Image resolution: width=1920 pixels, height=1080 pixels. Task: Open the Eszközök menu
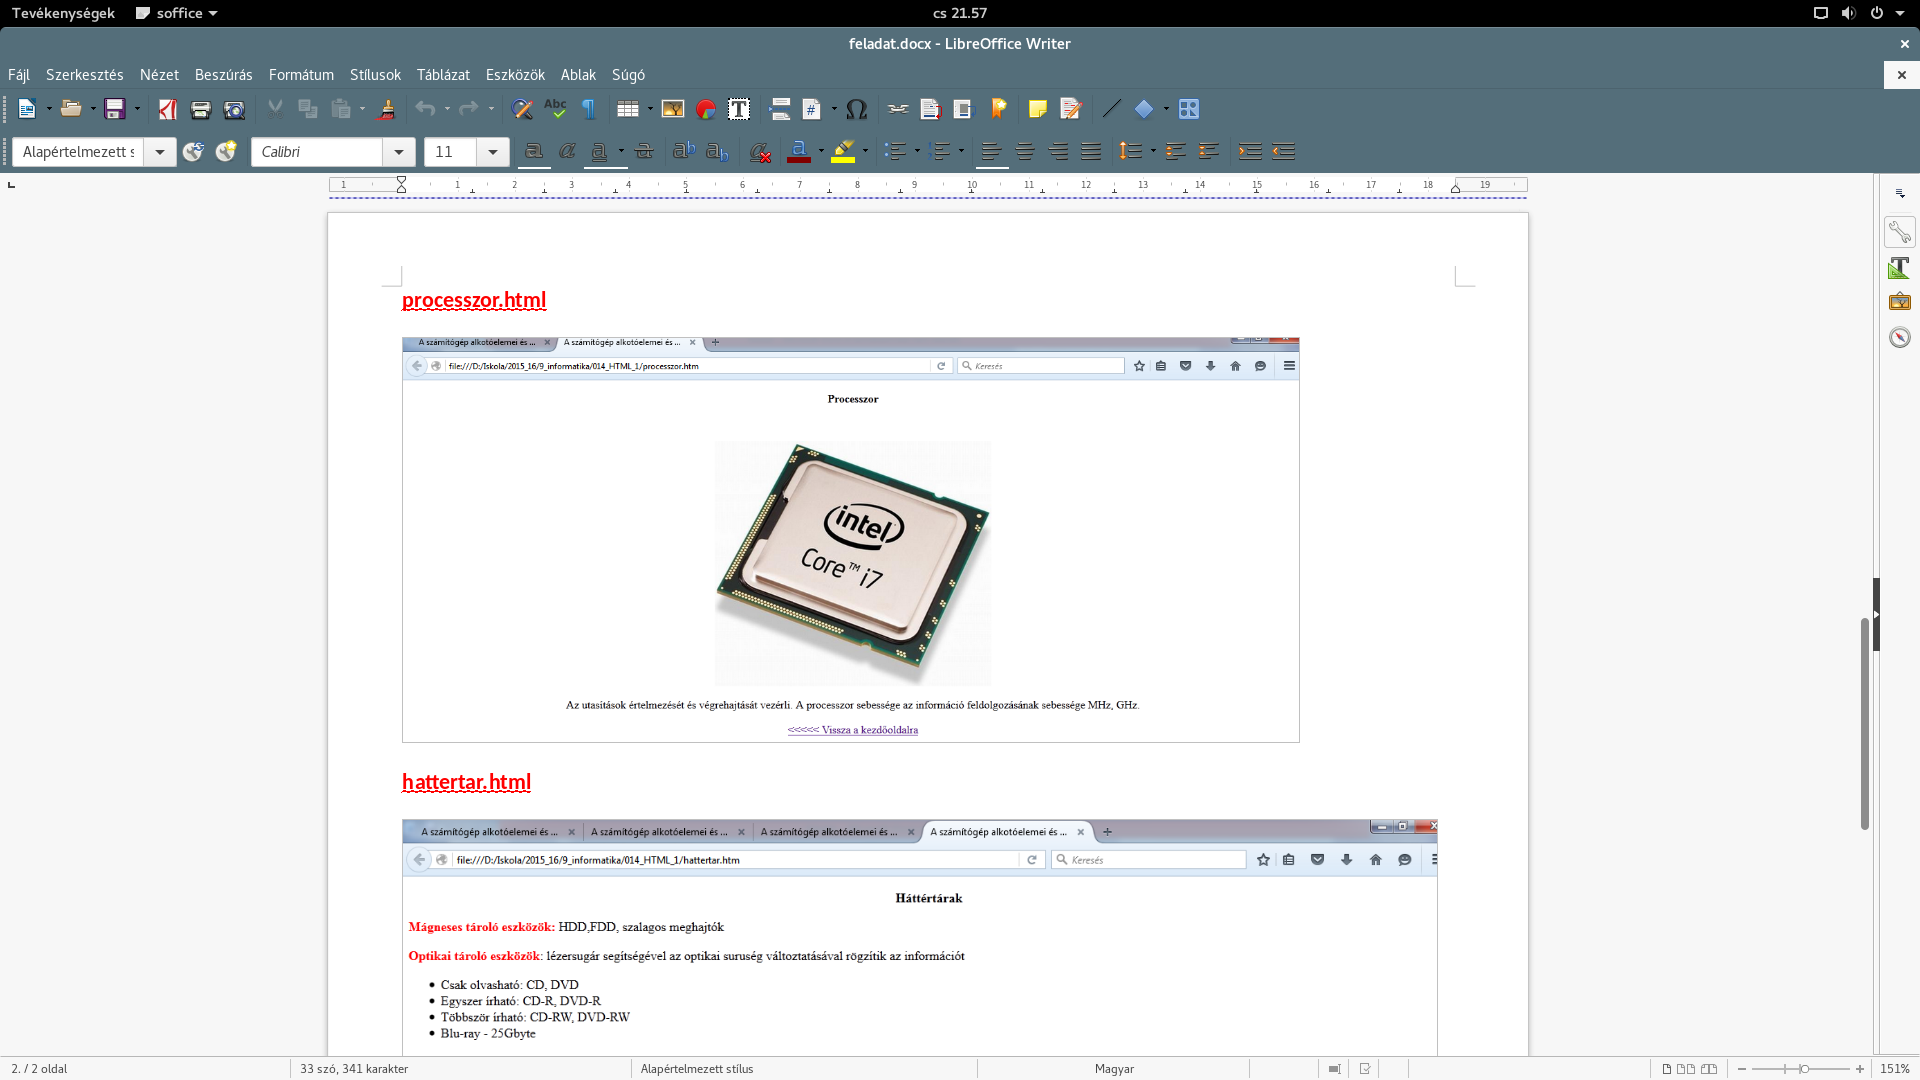[515, 75]
